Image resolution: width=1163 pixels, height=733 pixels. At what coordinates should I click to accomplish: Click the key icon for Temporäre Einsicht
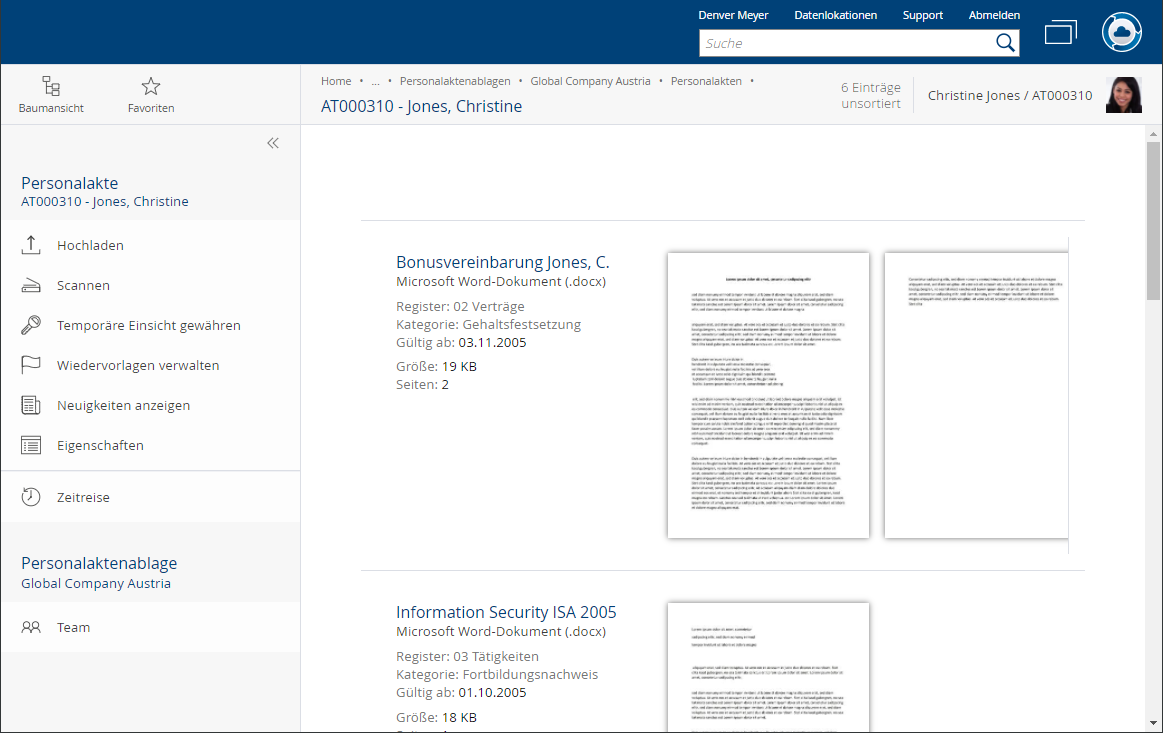(x=31, y=326)
